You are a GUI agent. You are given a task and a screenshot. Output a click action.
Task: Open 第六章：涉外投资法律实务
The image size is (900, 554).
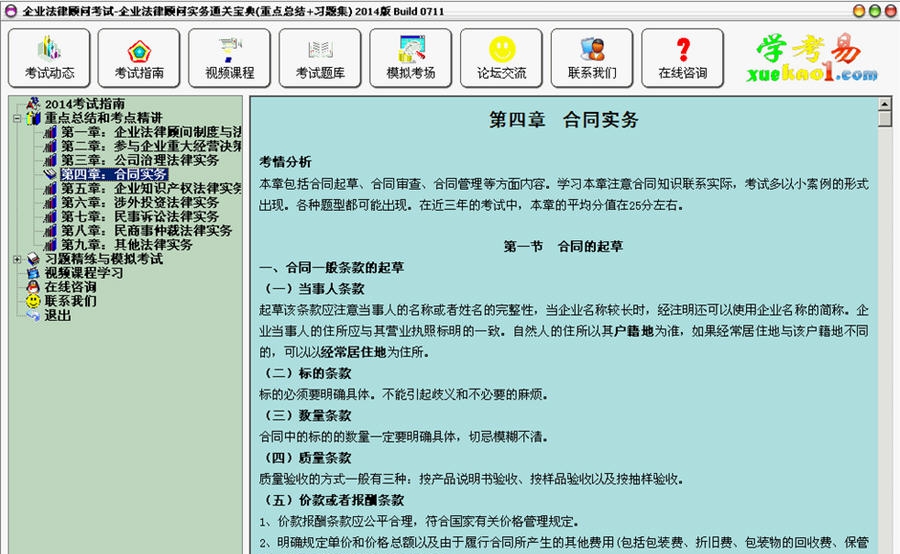pyautogui.click(x=140, y=202)
